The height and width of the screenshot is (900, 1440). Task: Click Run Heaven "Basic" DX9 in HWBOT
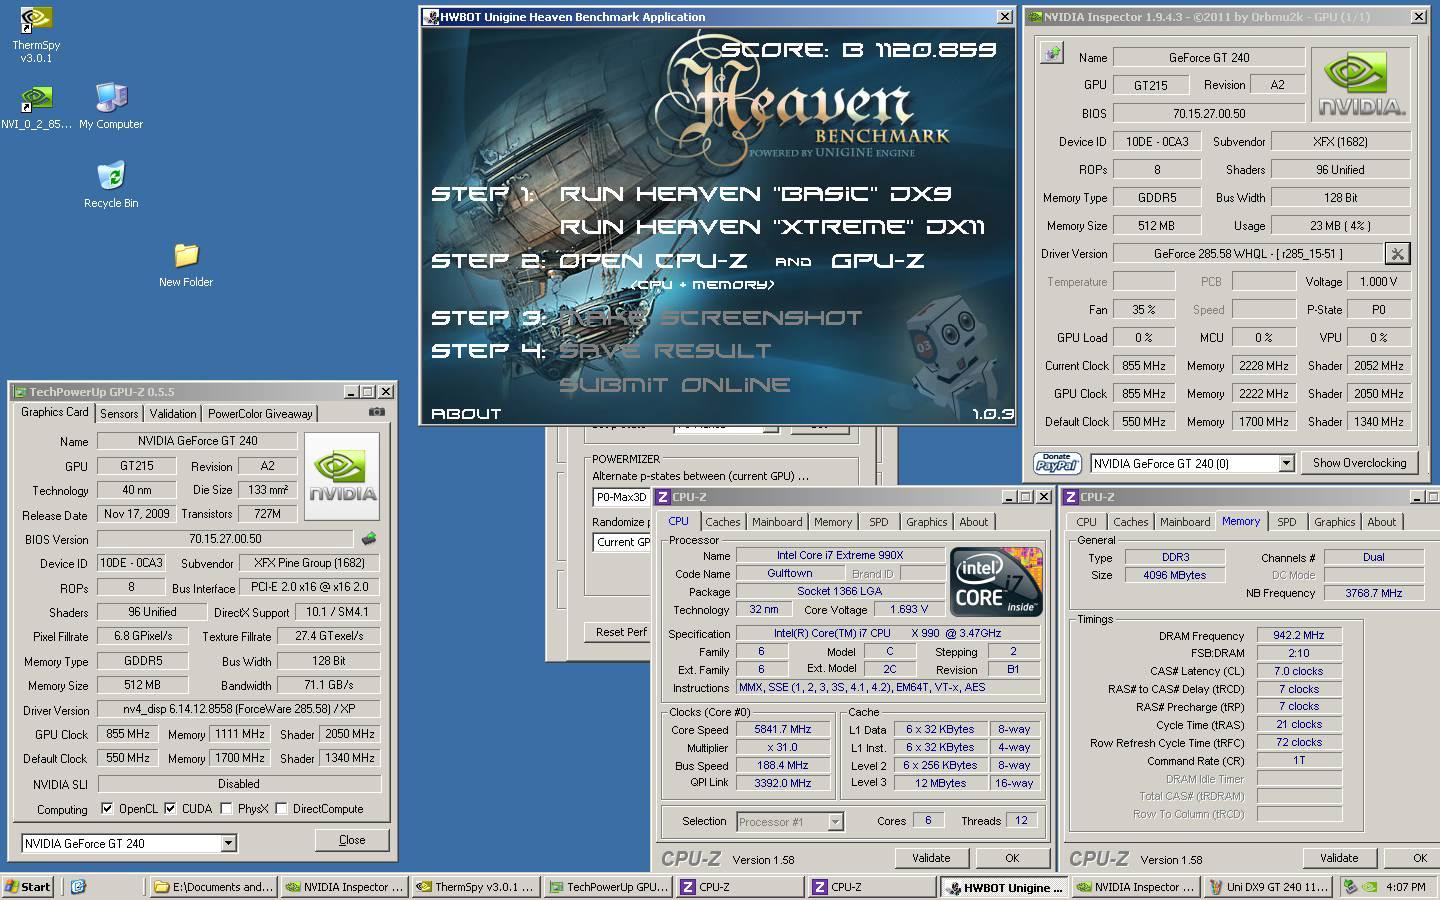[x=755, y=194]
